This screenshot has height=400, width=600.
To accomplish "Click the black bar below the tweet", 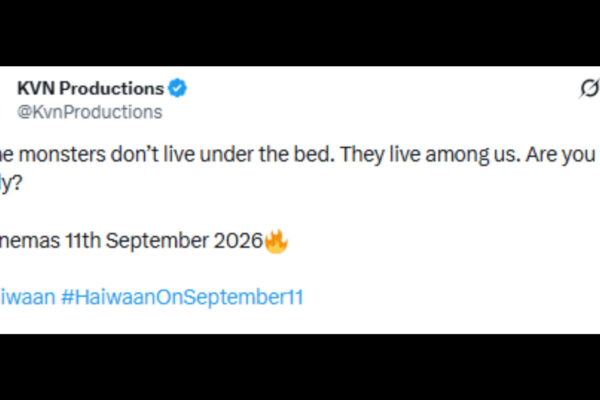I will click(300, 367).
